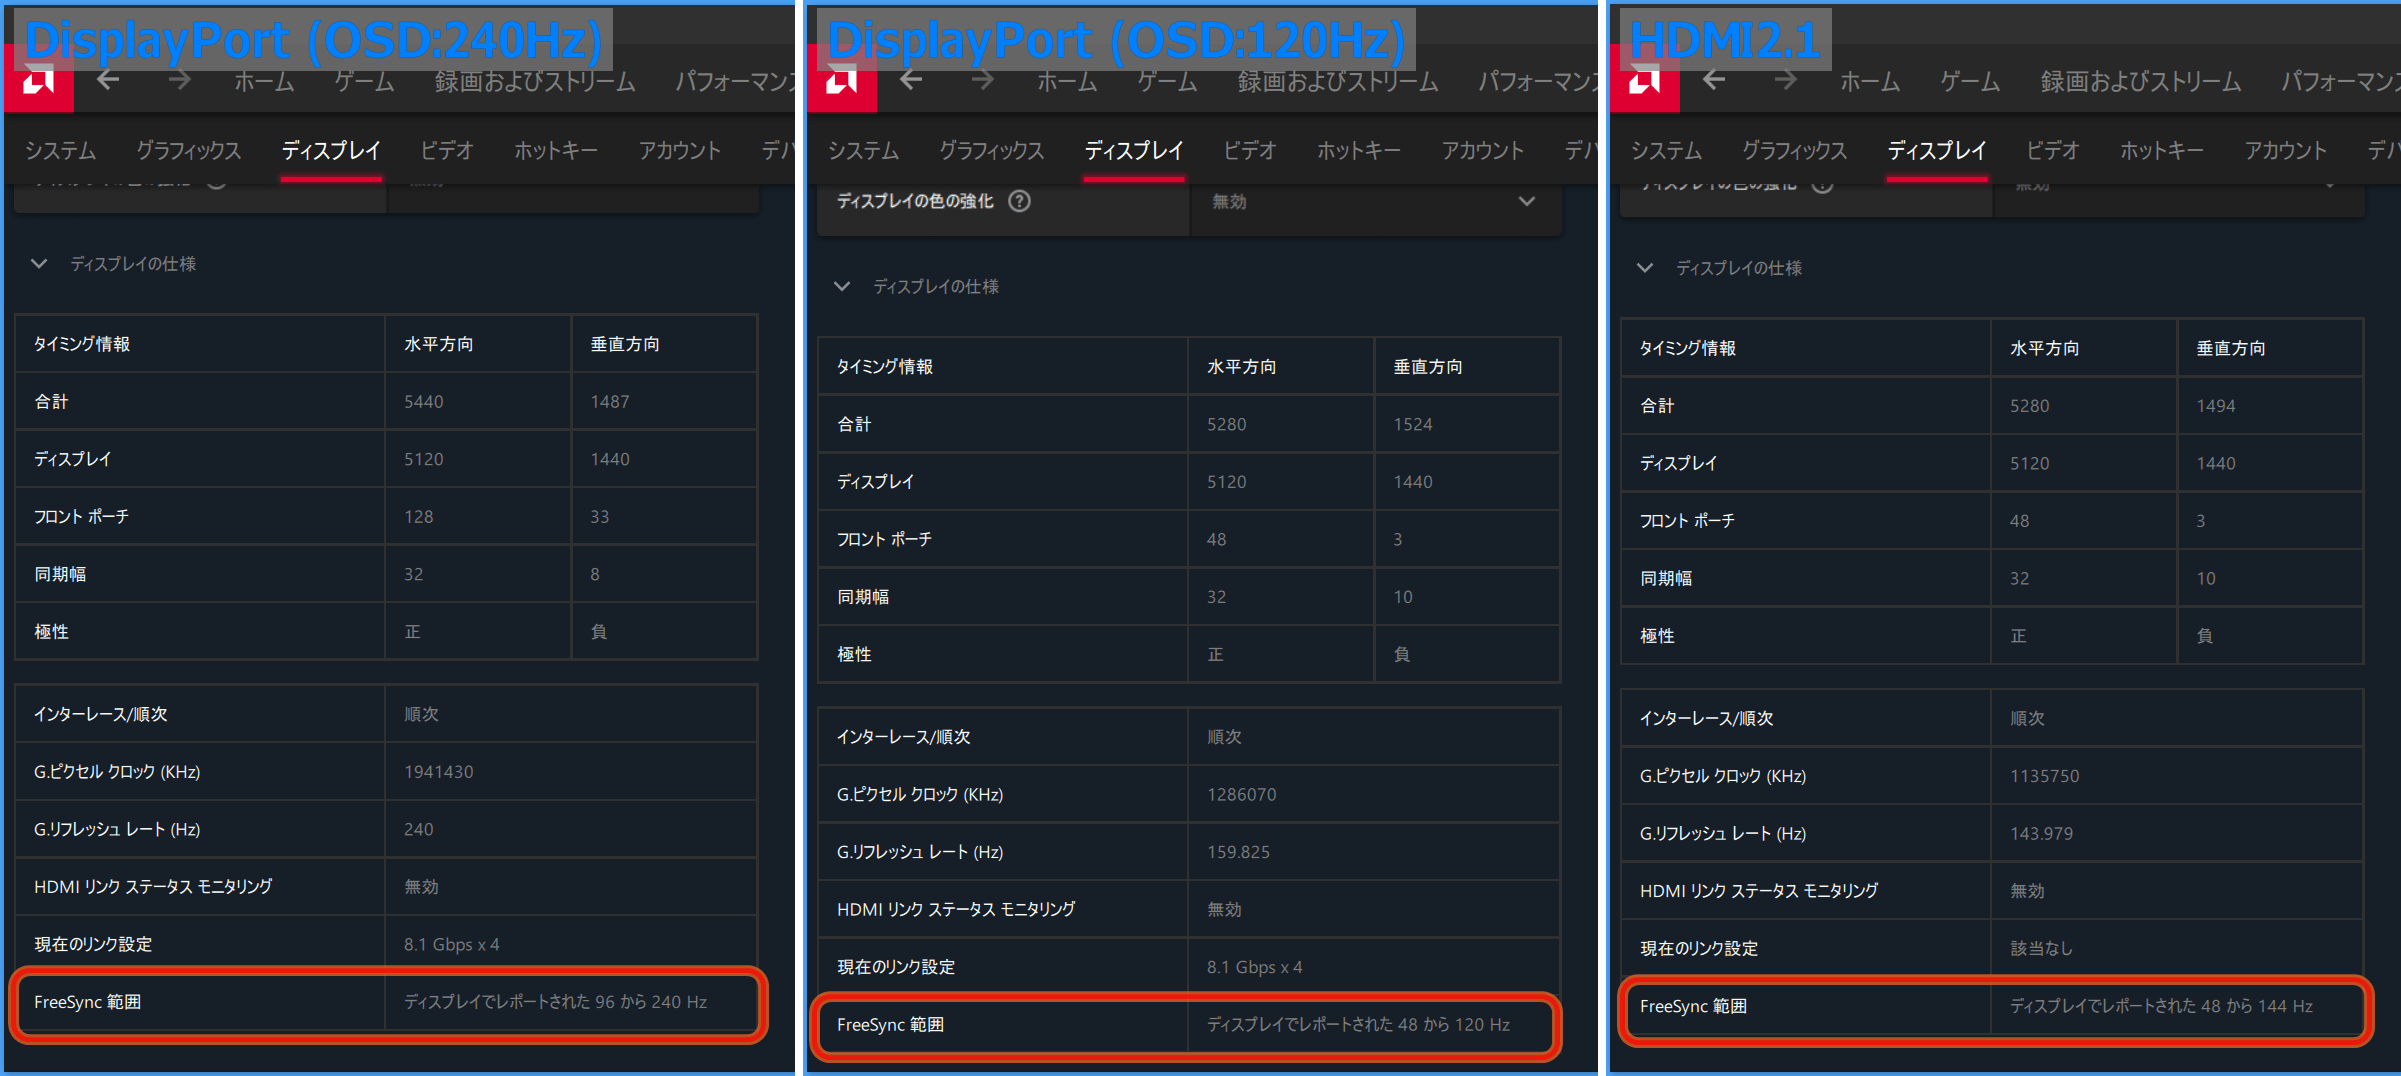The image size is (2401, 1076).
Task: Switch to ホットキー tab in the DisplayPort 240Hz window
Action: tap(556, 151)
